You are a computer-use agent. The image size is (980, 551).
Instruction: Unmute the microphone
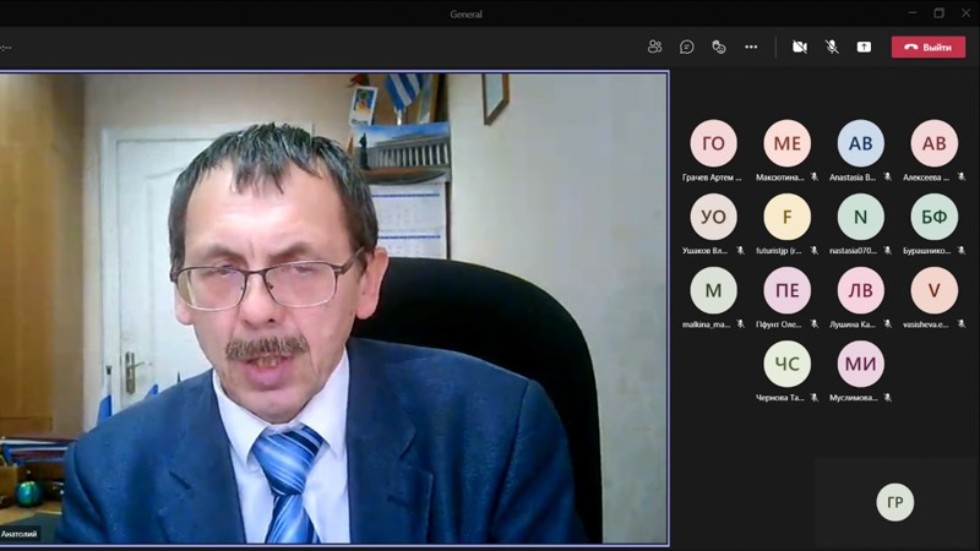coord(831,47)
